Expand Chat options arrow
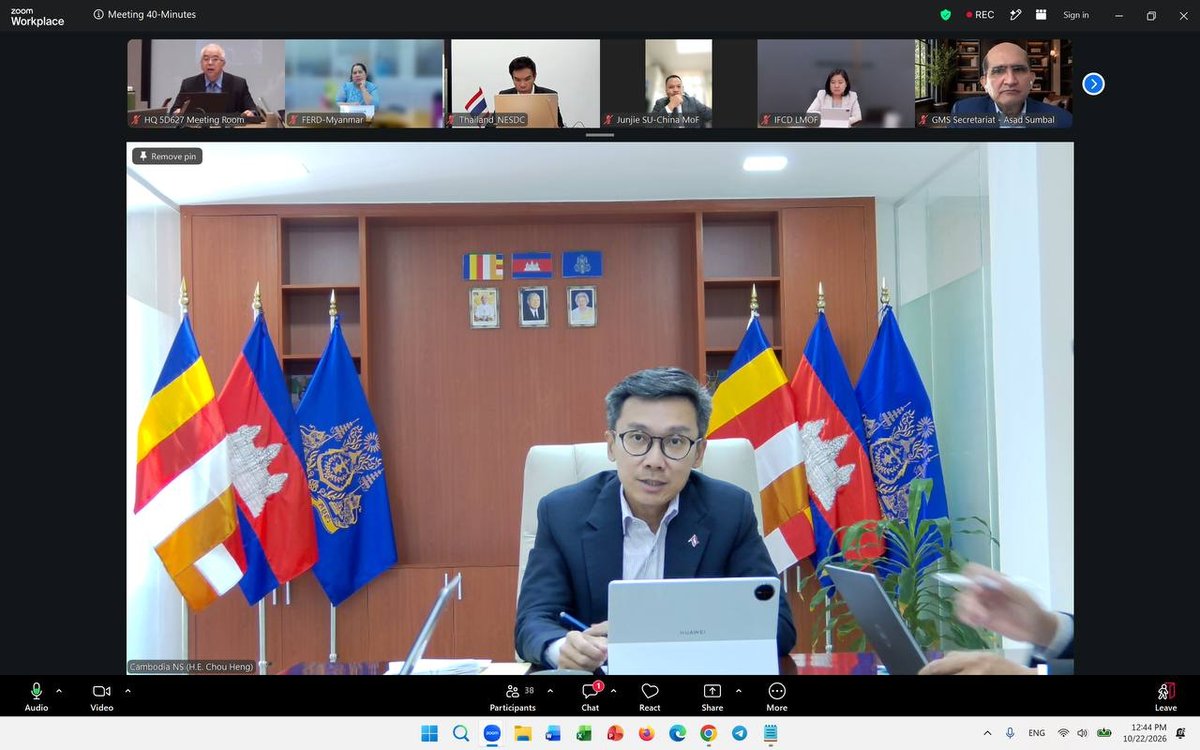This screenshot has height=750, width=1200. click(x=613, y=690)
